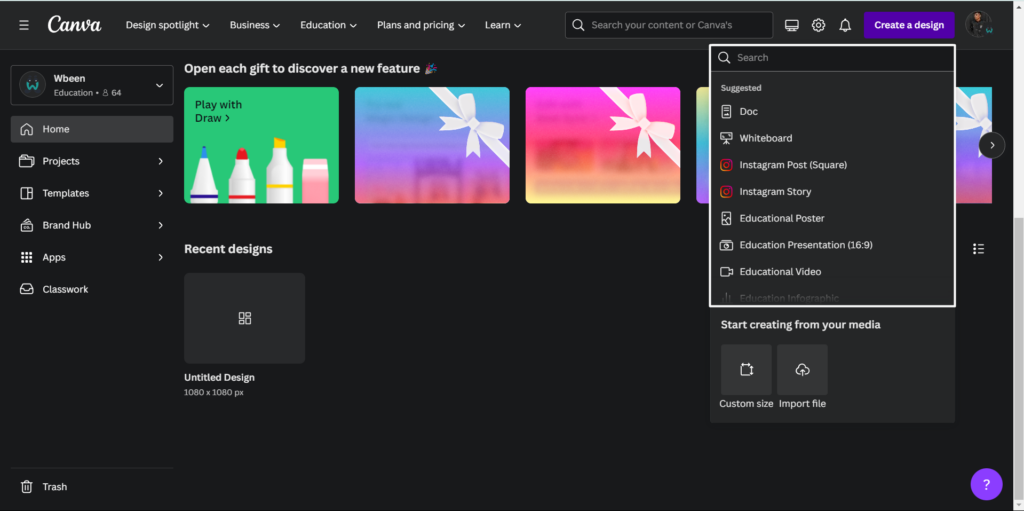Viewport: 1024px width, 511px height.
Task: Select Instagram Story option
Action: (x=832, y=192)
